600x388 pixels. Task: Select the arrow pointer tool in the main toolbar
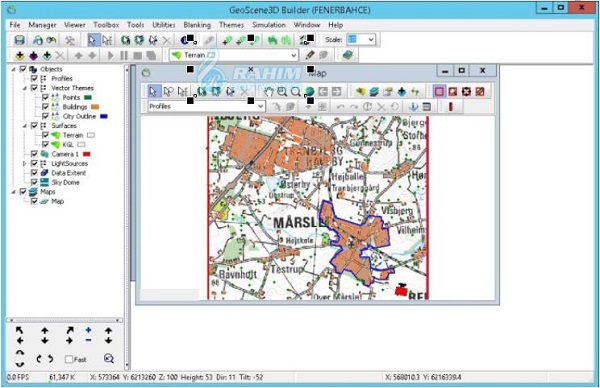[93, 40]
